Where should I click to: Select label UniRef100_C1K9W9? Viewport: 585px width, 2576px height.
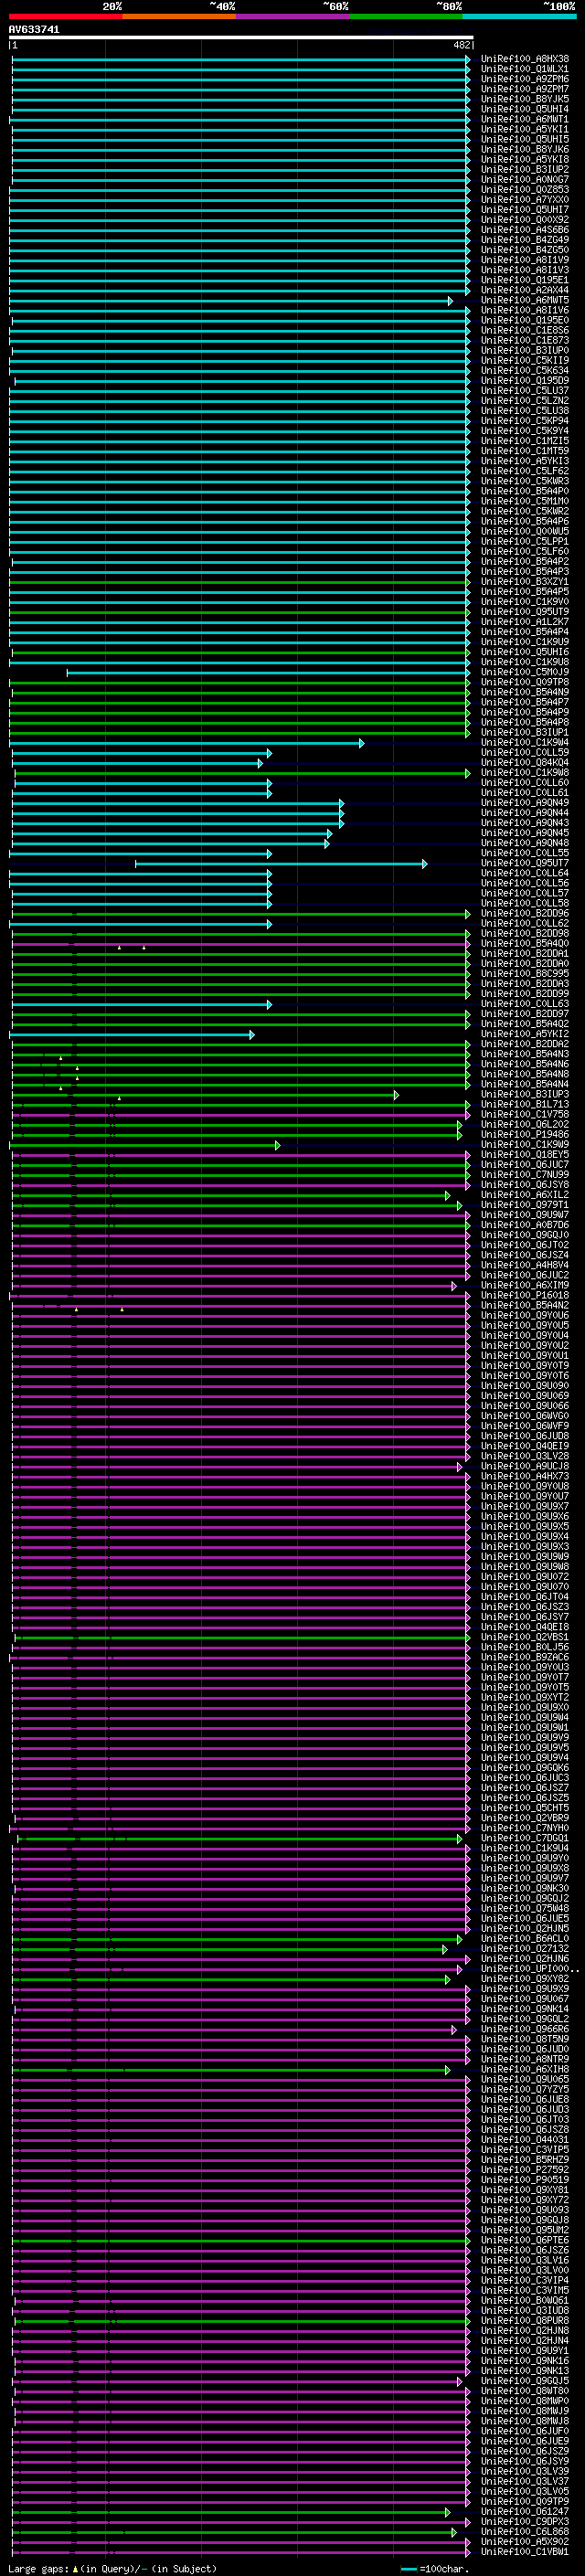[525, 1145]
